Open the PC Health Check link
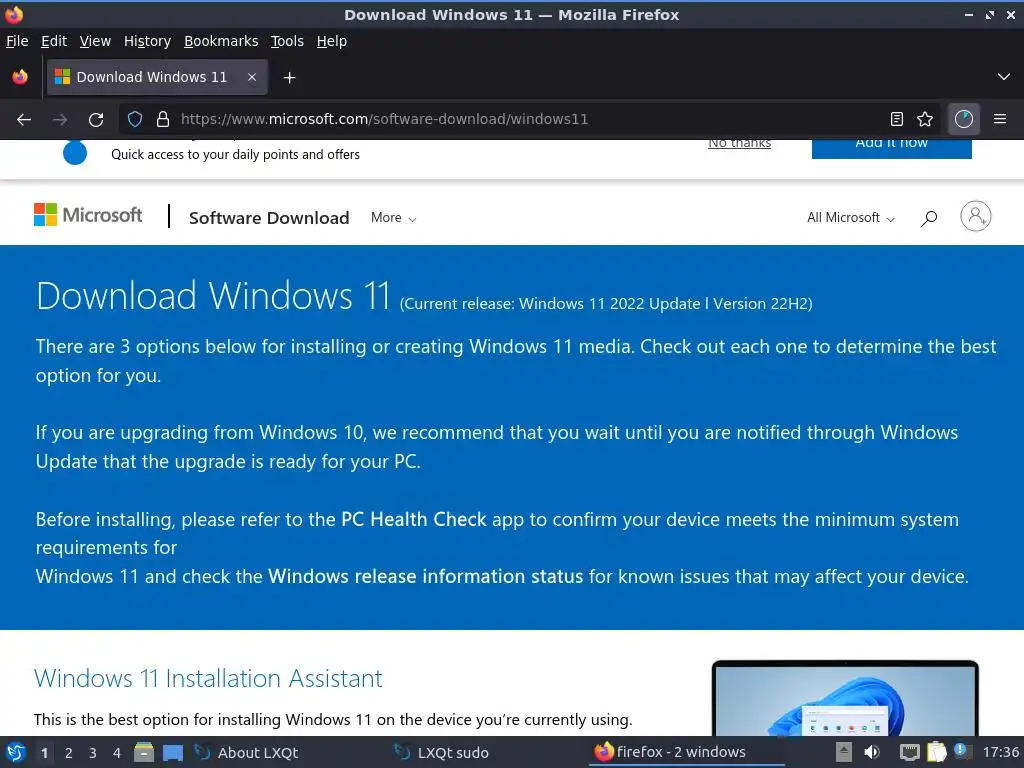This screenshot has width=1024, height=768. click(x=413, y=519)
